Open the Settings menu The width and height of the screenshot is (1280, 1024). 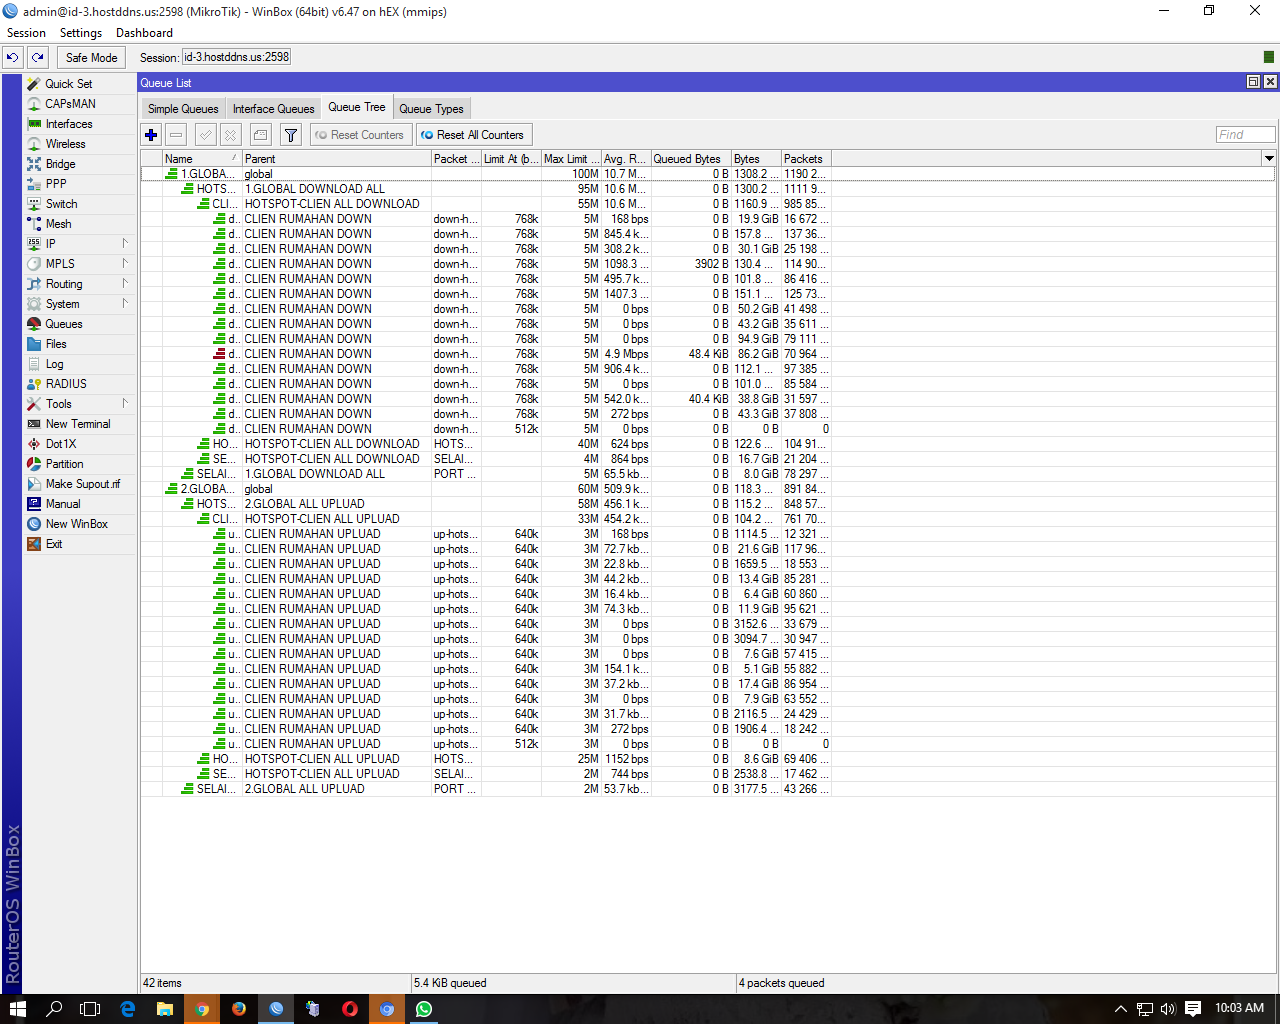tap(81, 33)
